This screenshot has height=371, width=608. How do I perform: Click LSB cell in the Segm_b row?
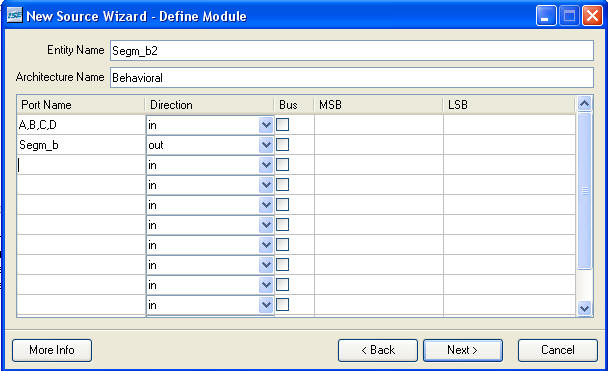(510, 145)
